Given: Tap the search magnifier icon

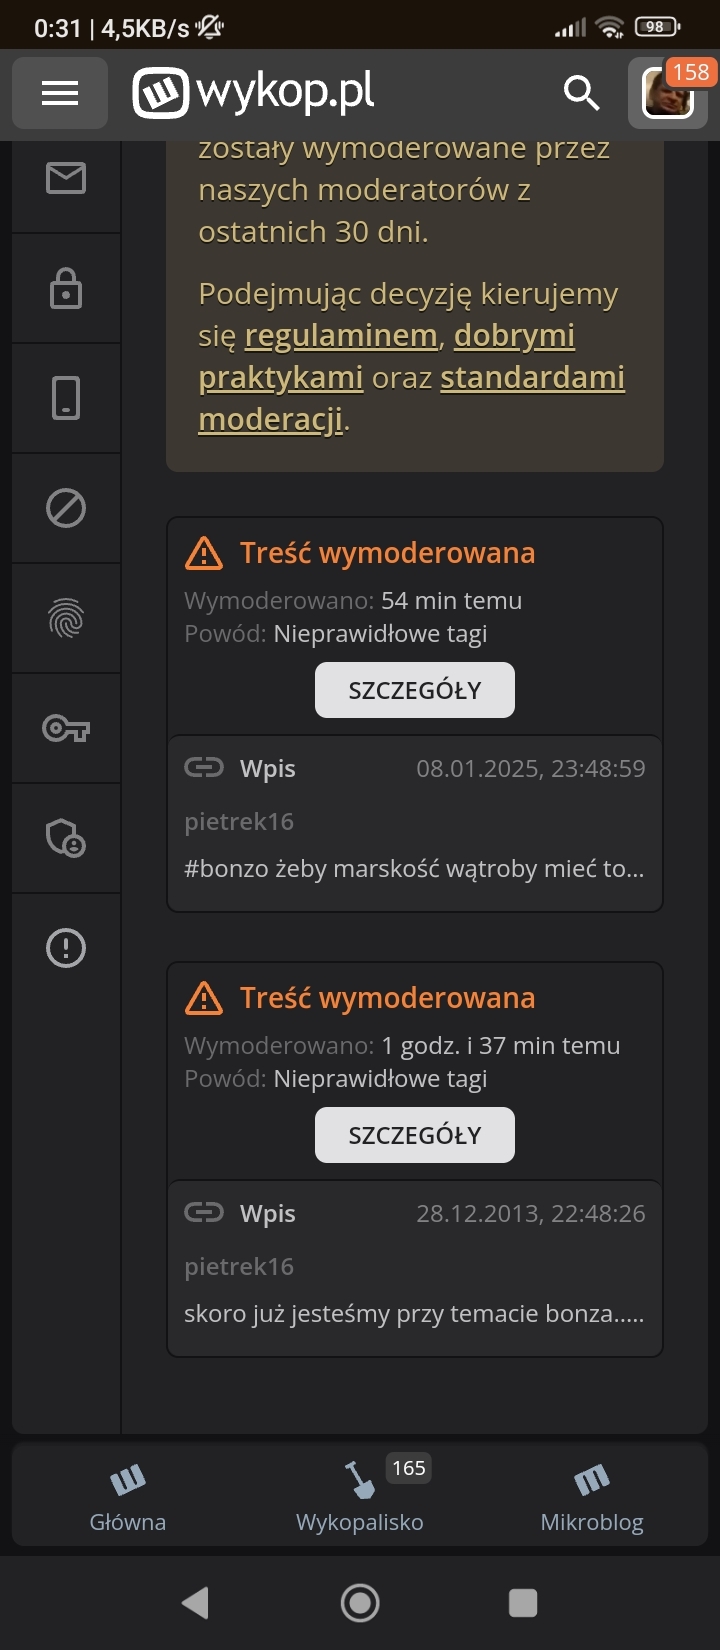Looking at the screenshot, I should pos(581,93).
